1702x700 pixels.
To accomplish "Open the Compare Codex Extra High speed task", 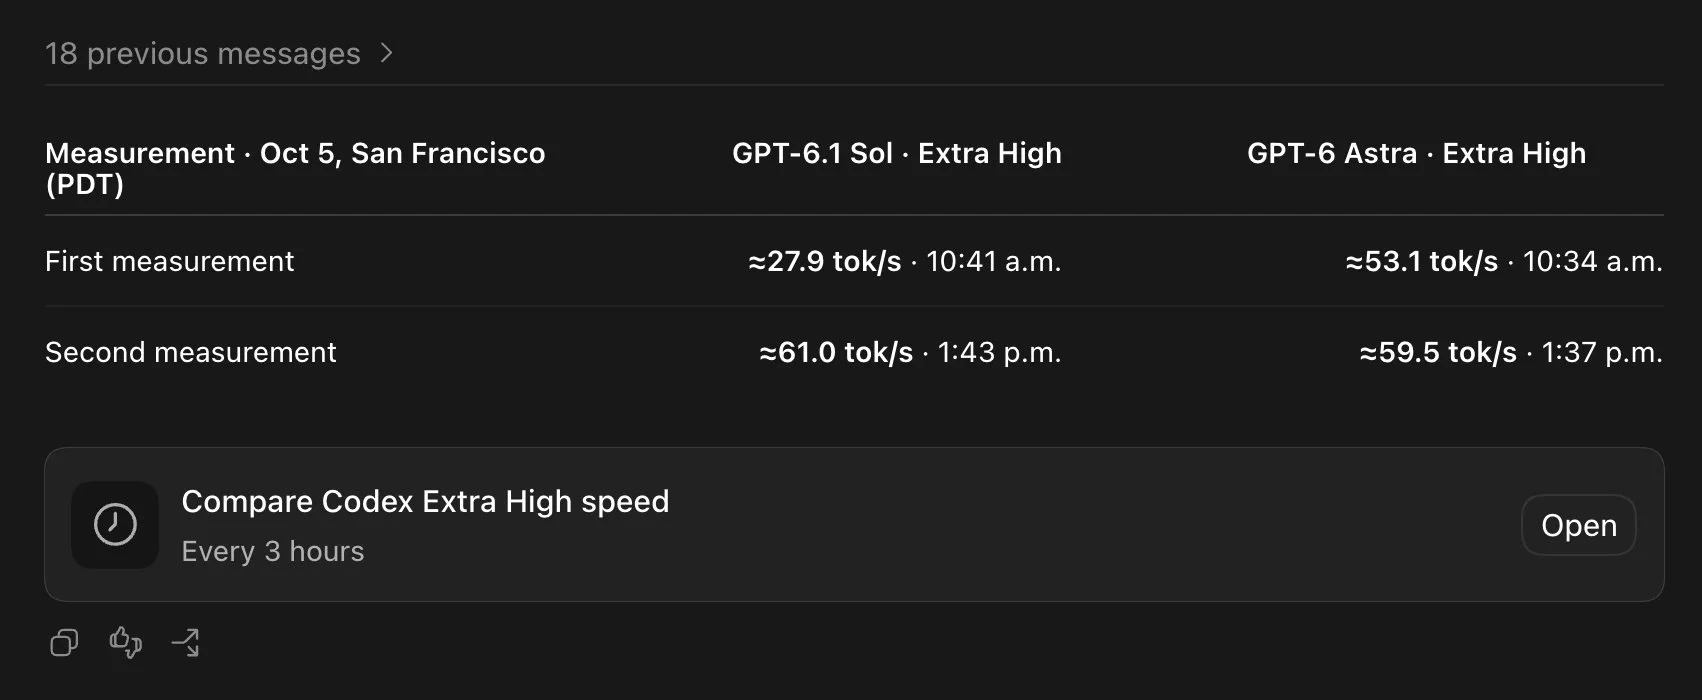I will pyautogui.click(x=1578, y=525).
